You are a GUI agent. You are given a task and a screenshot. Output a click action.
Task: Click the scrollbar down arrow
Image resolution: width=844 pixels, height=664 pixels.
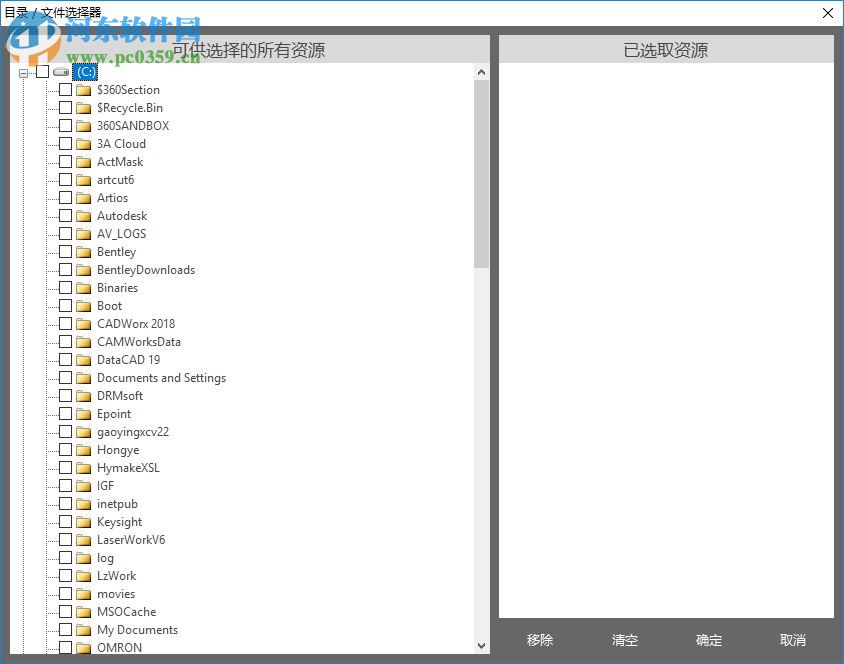point(481,645)
